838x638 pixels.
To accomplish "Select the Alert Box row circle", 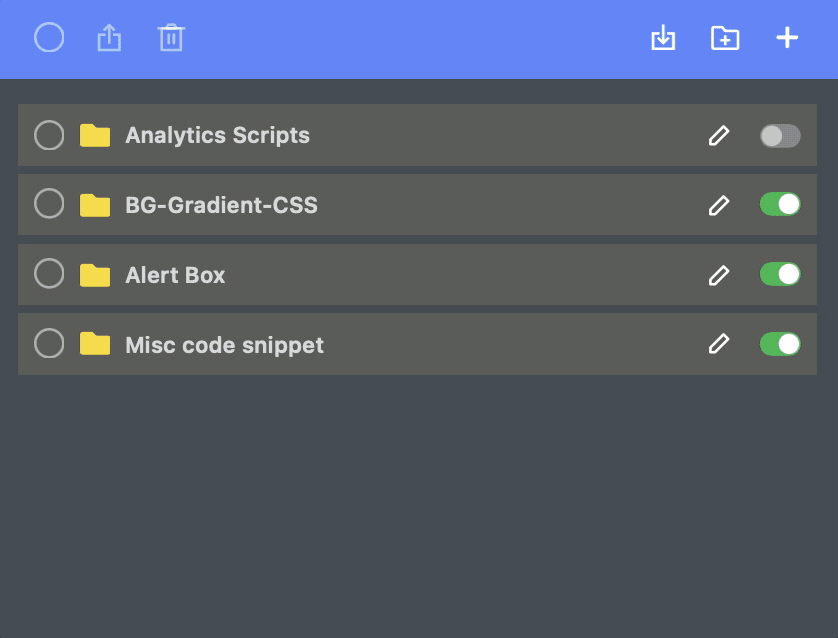I will pos(49,274).
